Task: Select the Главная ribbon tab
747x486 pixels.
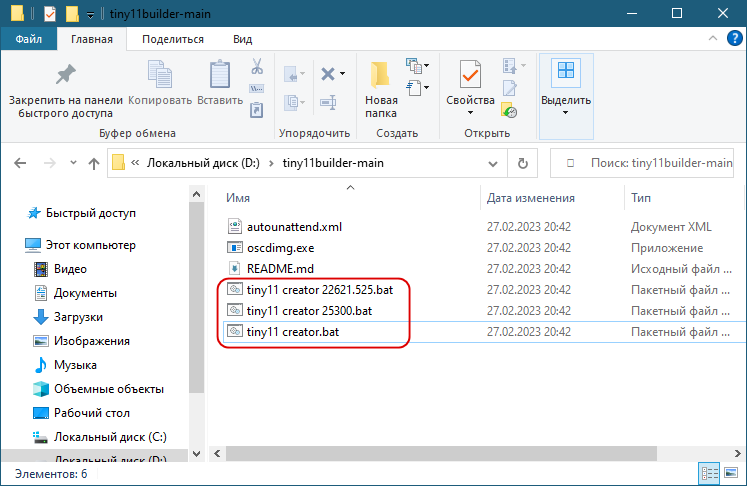Action: [x=92, y=39]
